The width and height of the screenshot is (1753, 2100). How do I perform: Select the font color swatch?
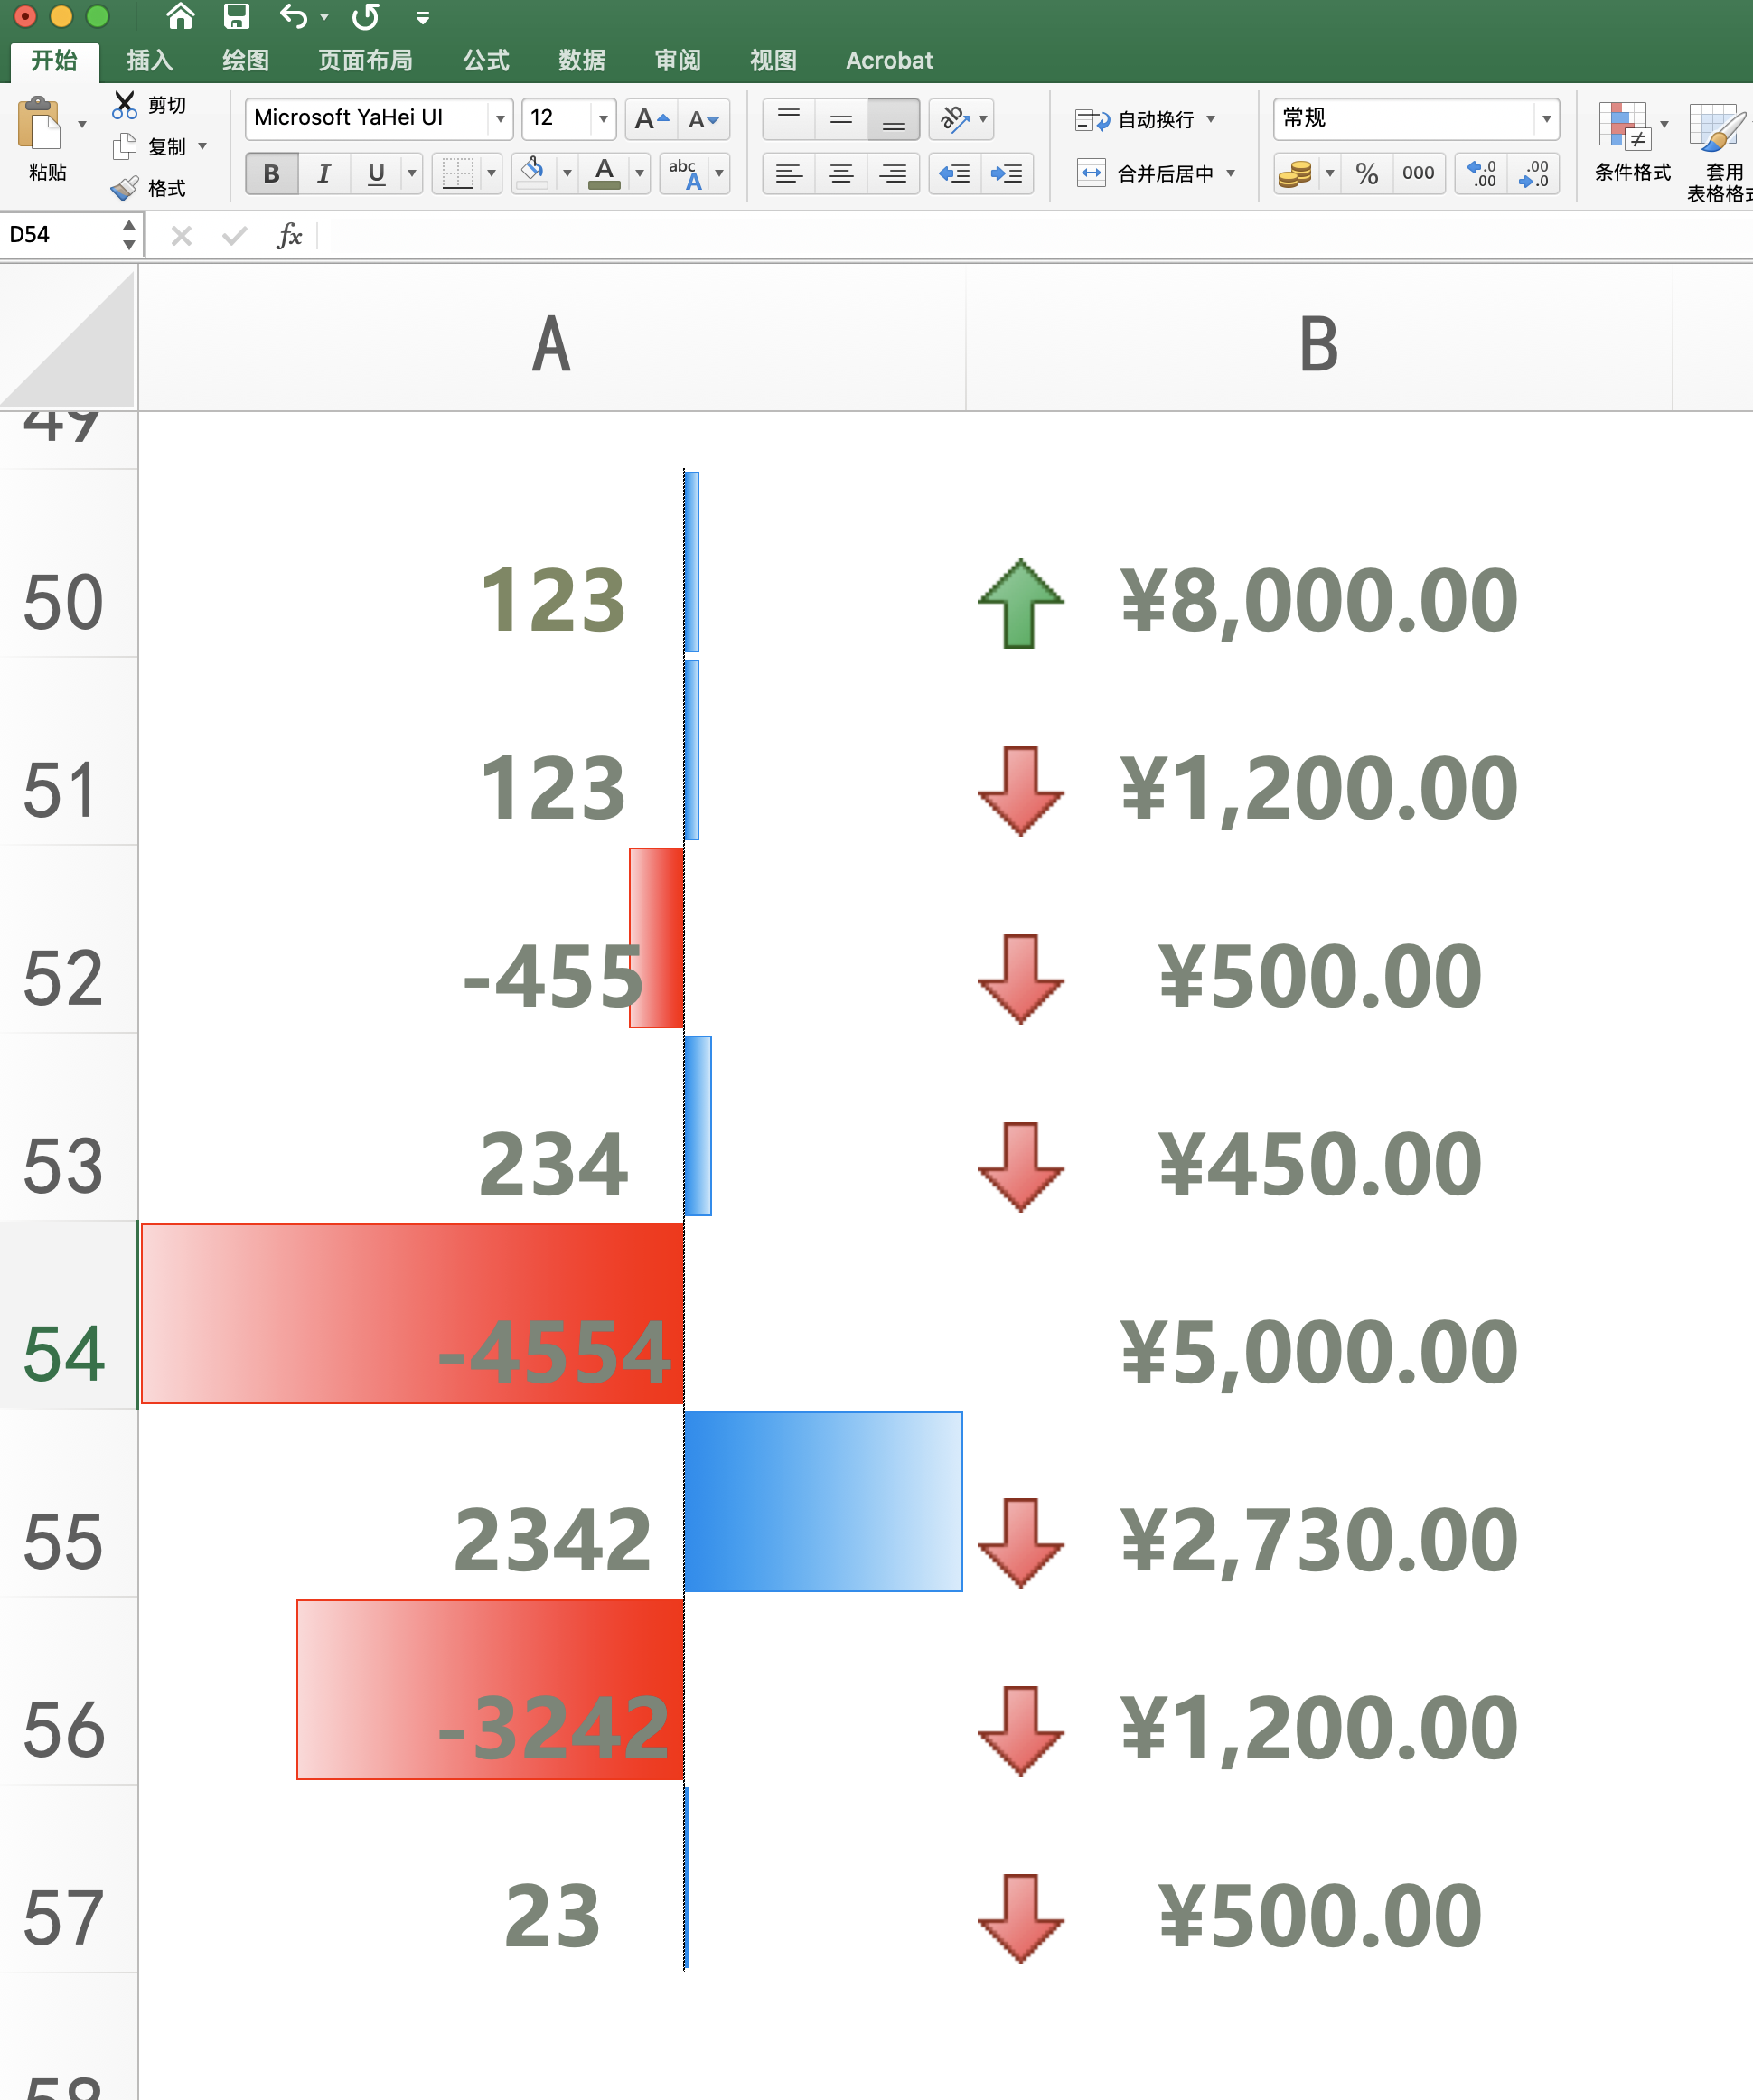(604, 172)
